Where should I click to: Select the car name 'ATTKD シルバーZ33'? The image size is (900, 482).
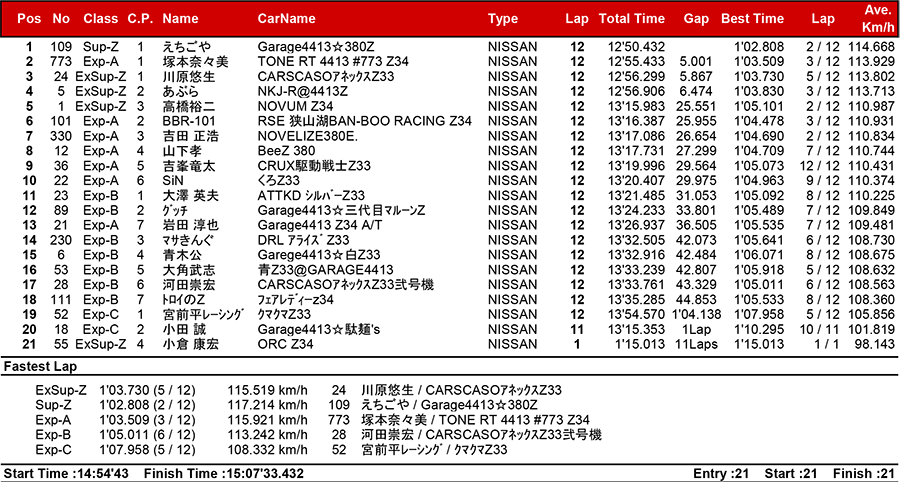click(311, 196)
